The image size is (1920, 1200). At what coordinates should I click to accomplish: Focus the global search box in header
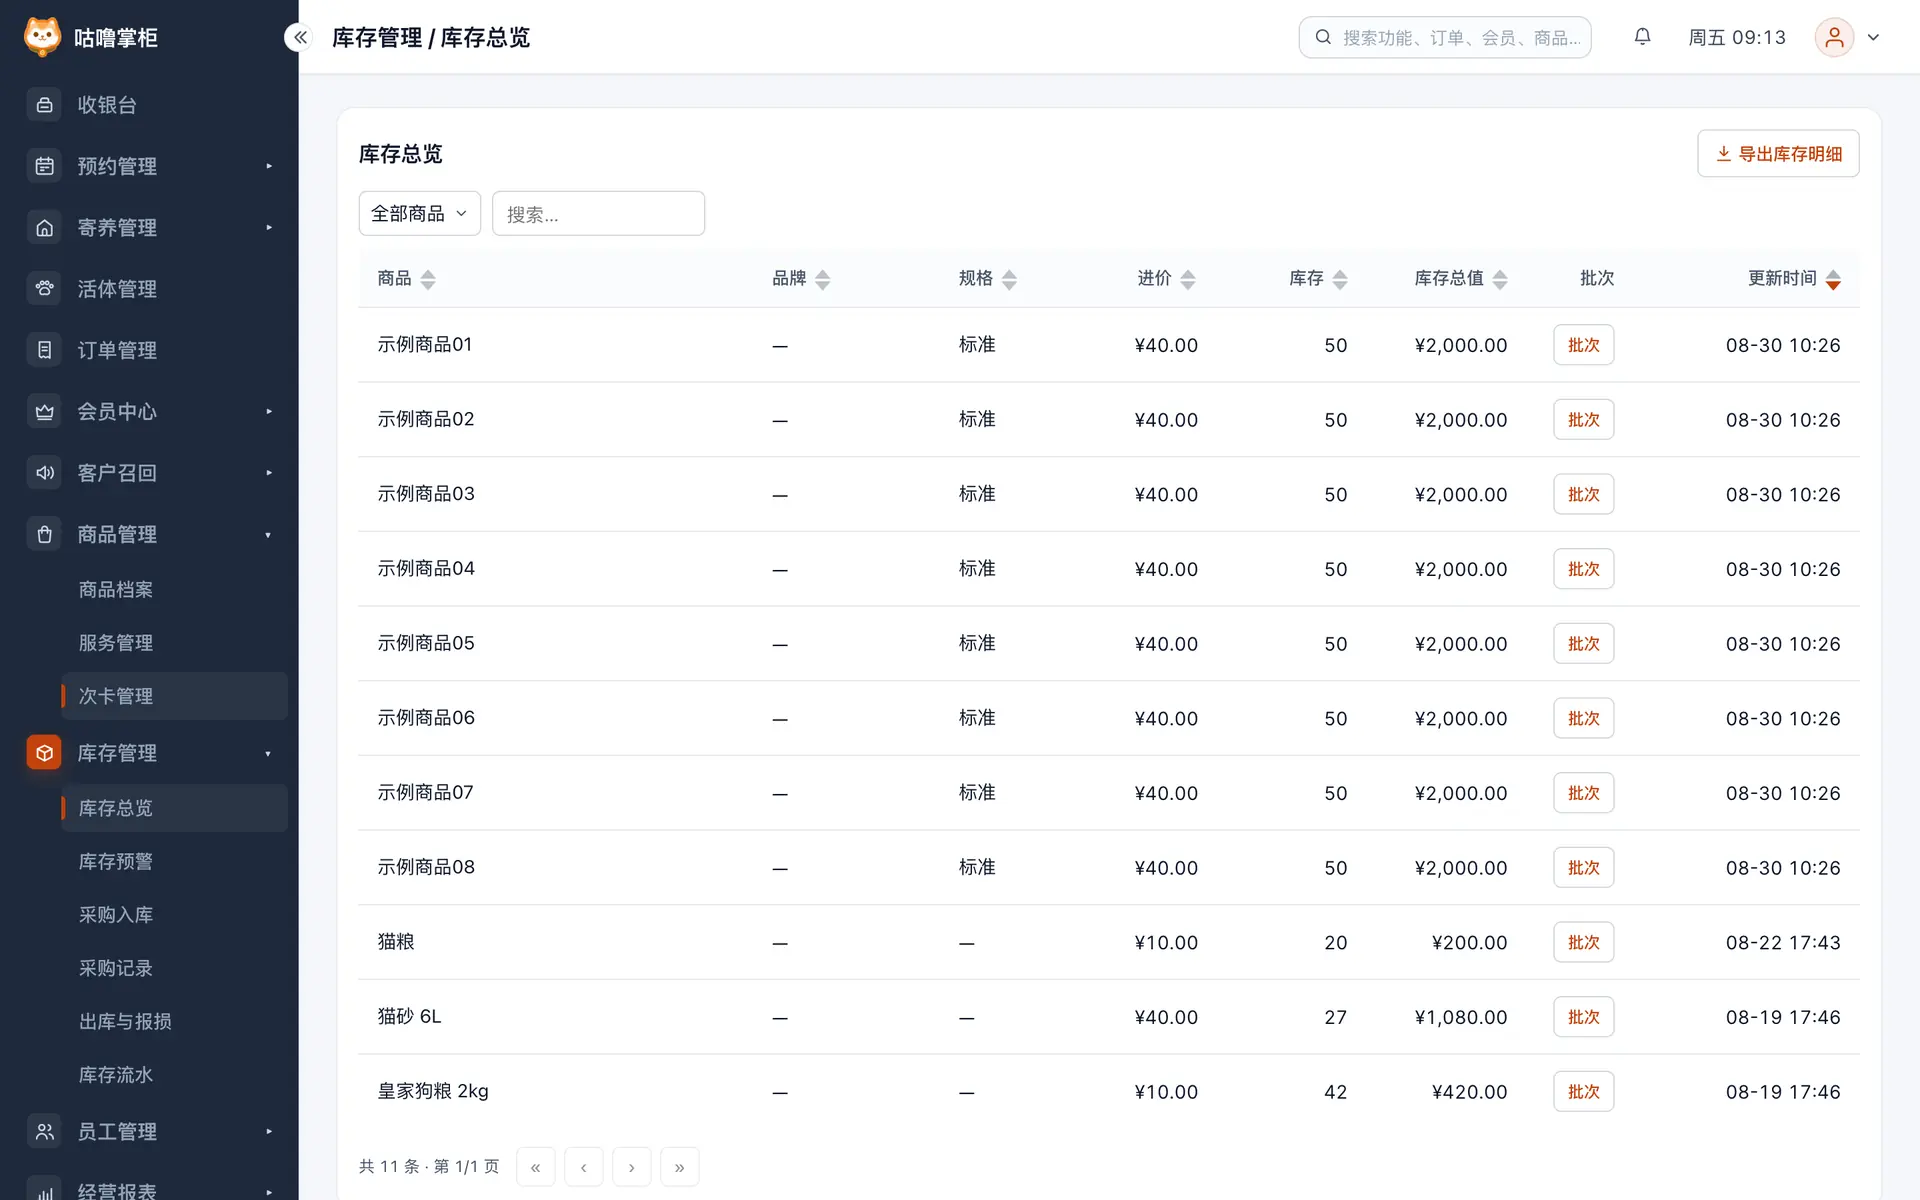tap(1445, 37)
